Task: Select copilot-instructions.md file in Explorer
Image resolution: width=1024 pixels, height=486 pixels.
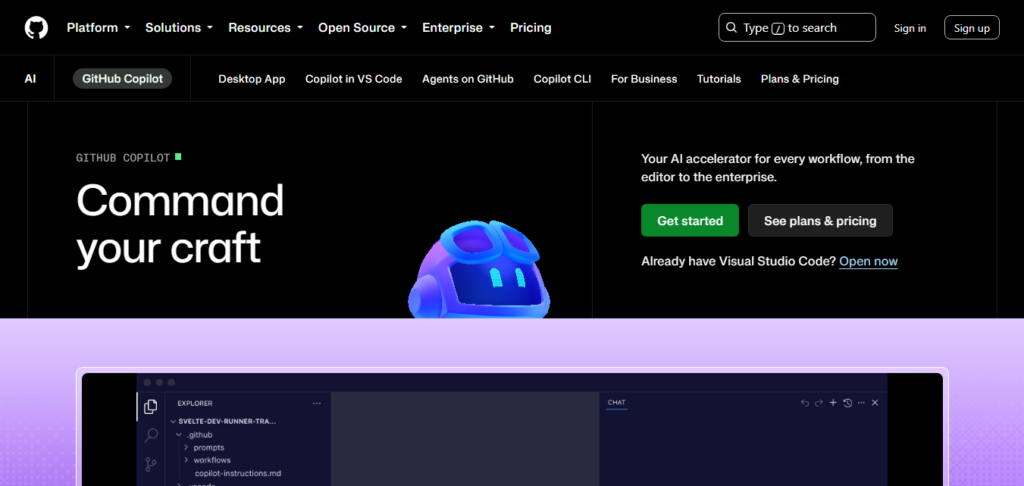Action: click(x=238, y=473)
